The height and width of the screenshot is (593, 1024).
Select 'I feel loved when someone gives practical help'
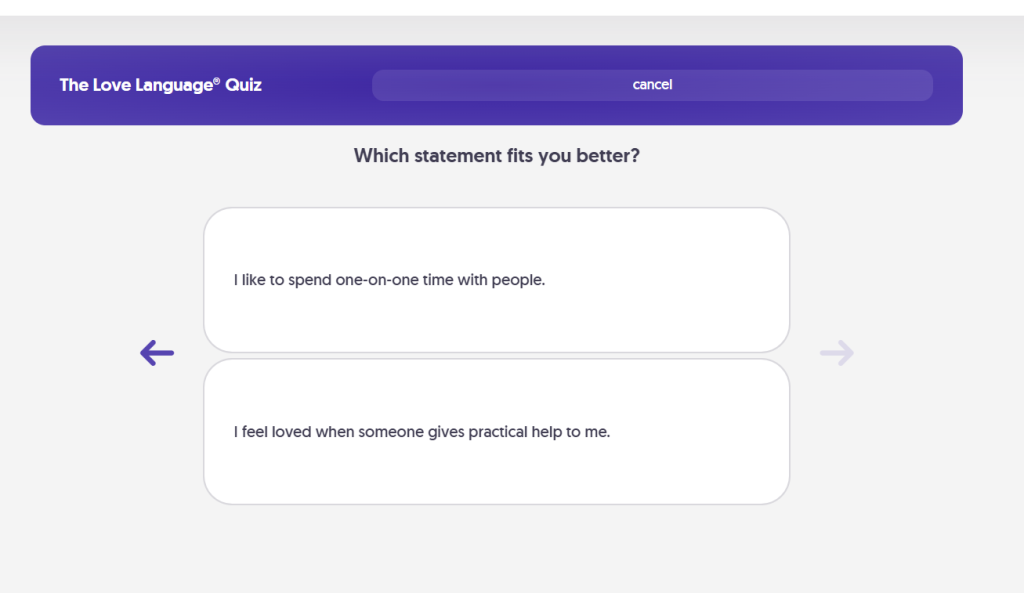(x=496, y=432)
